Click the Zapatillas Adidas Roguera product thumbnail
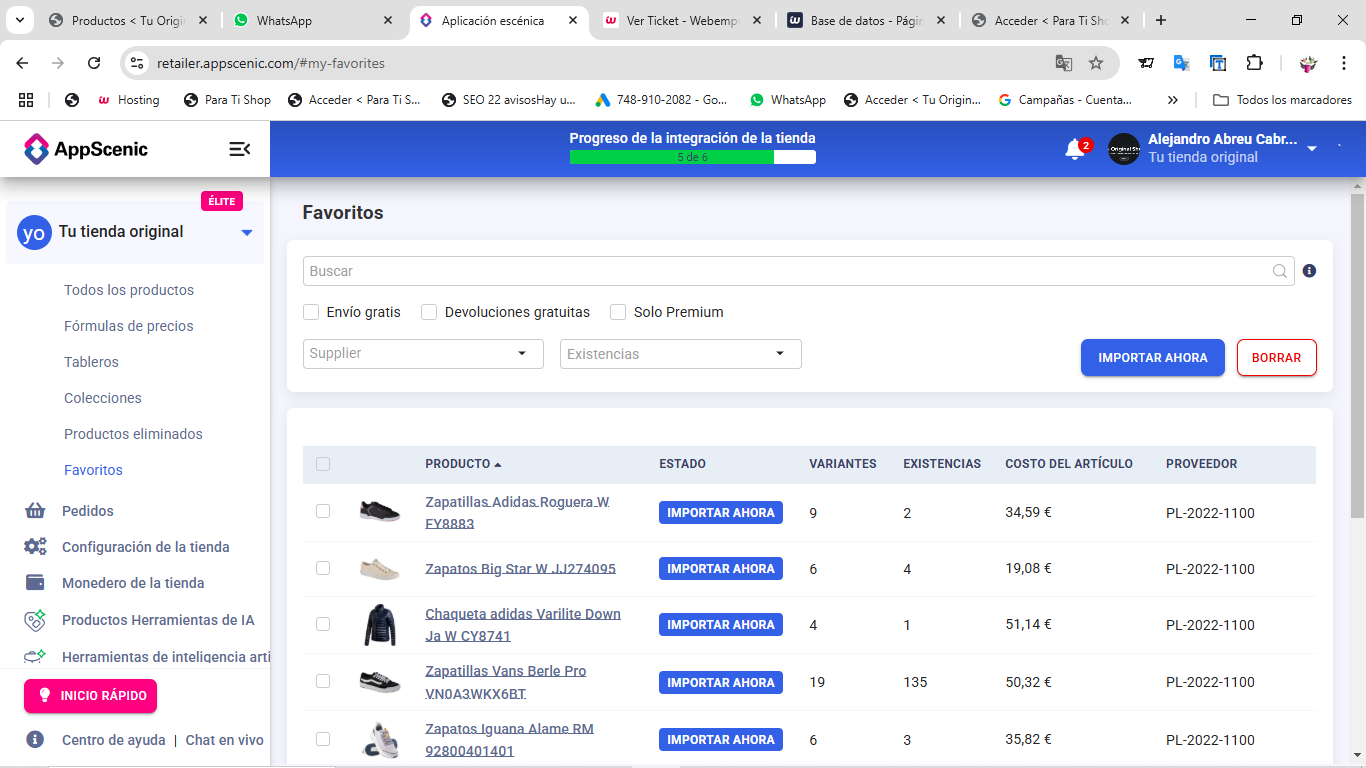1366x768 pixels. point(380,511)
